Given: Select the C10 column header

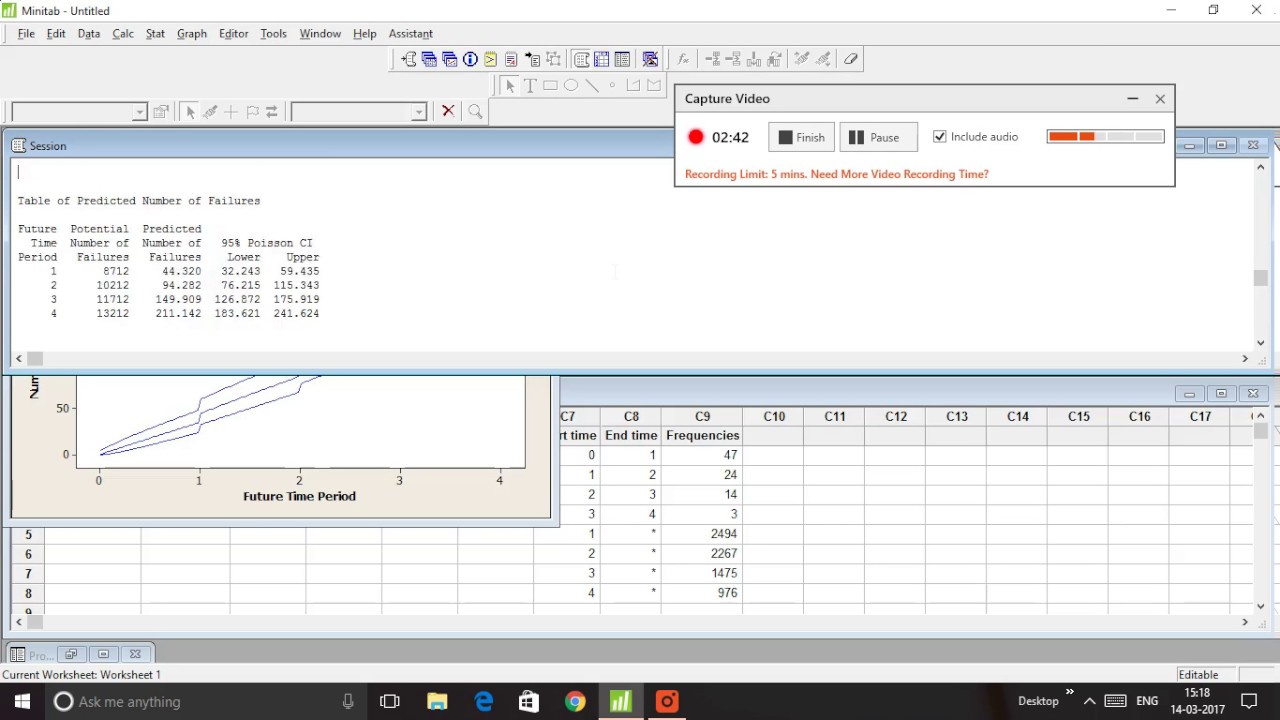Looking at the screenshot, I should tap(774, 416).
